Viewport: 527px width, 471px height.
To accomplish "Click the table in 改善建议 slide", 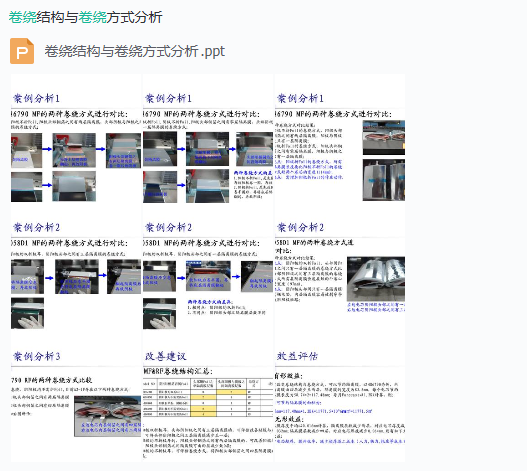I will 208,398.
